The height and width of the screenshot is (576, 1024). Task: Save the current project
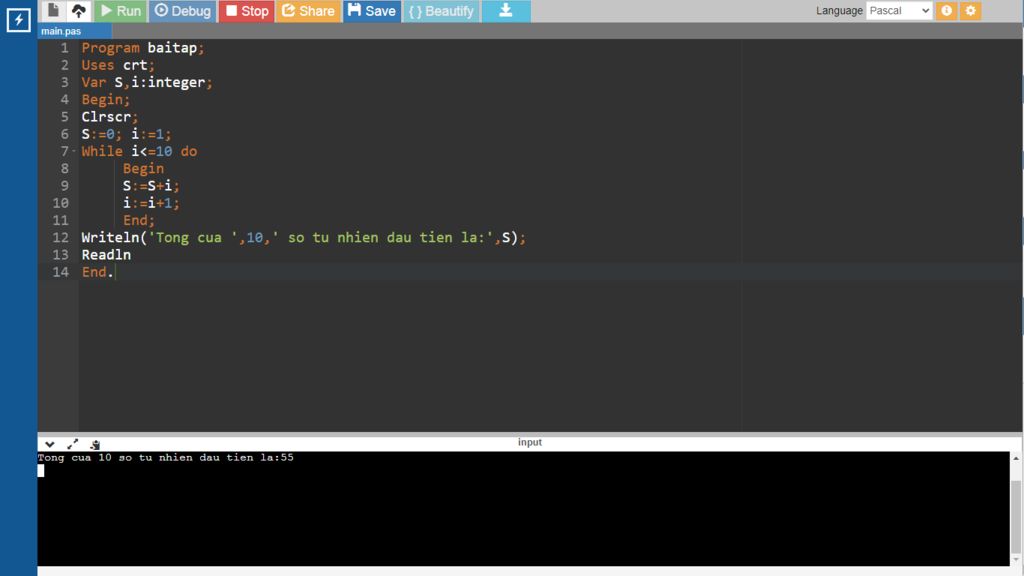372,11
